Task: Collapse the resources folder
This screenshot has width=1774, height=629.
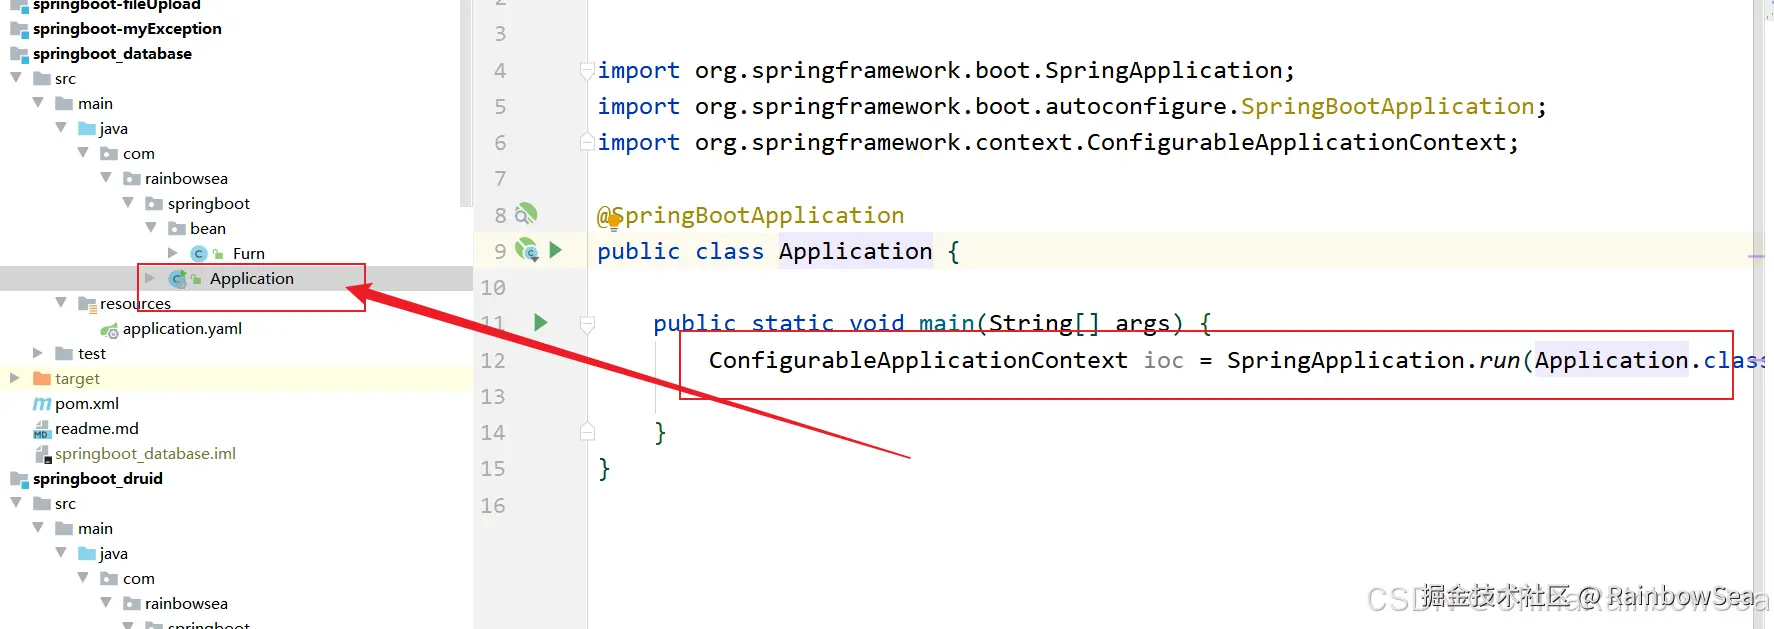Action: [x=61, y=302]
